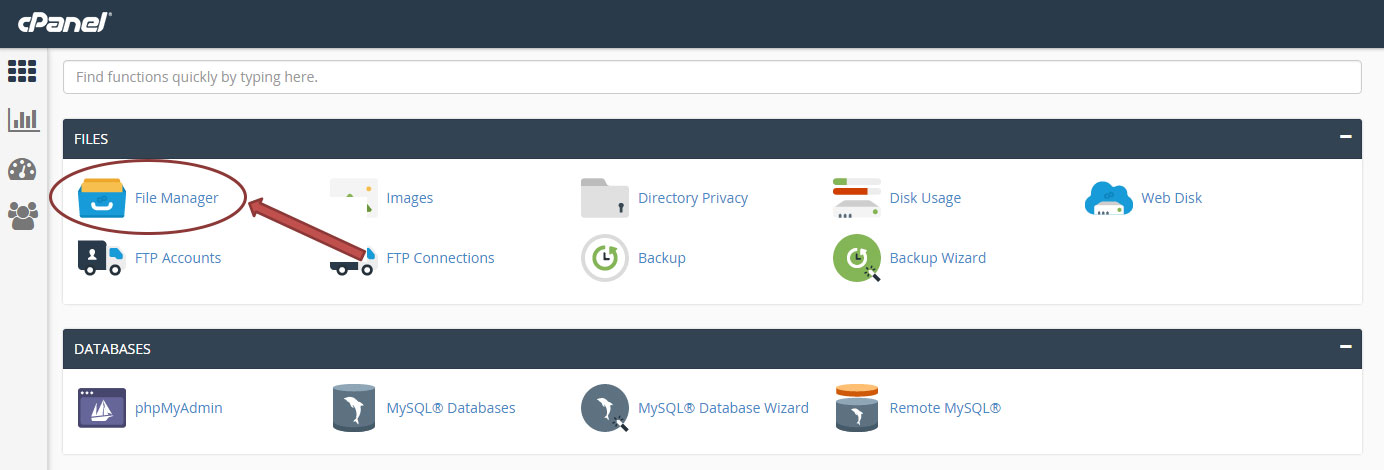Open Statistics bar chart in sidebar
This screenshot has height=470, width=1384.
pyautogui.click(x=22, y=120)
